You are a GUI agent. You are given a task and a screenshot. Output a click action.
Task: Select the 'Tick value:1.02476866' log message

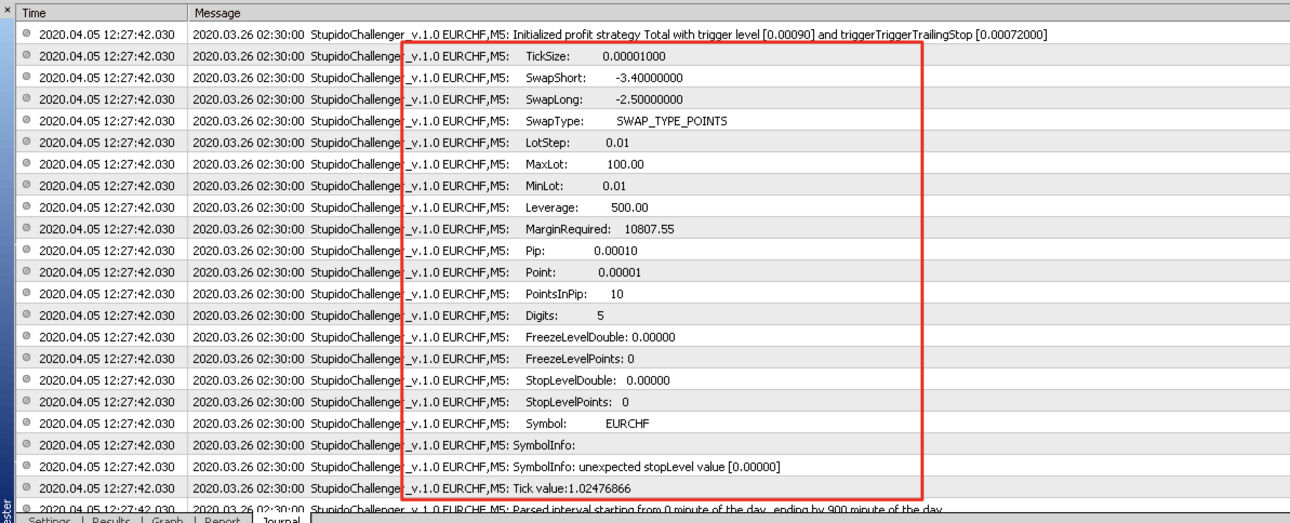tap(412, 488)
